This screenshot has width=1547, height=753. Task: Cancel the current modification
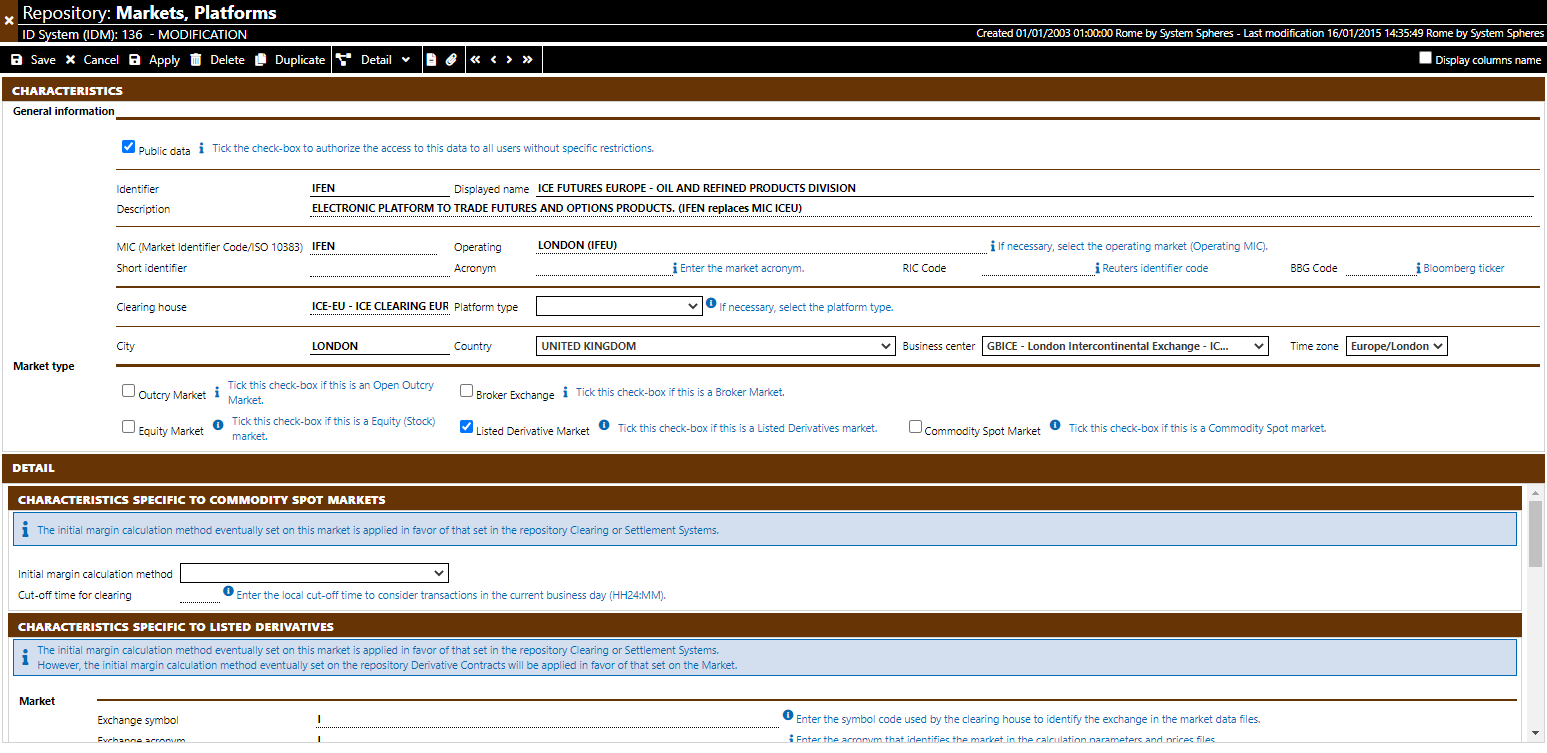pos(92,60)
